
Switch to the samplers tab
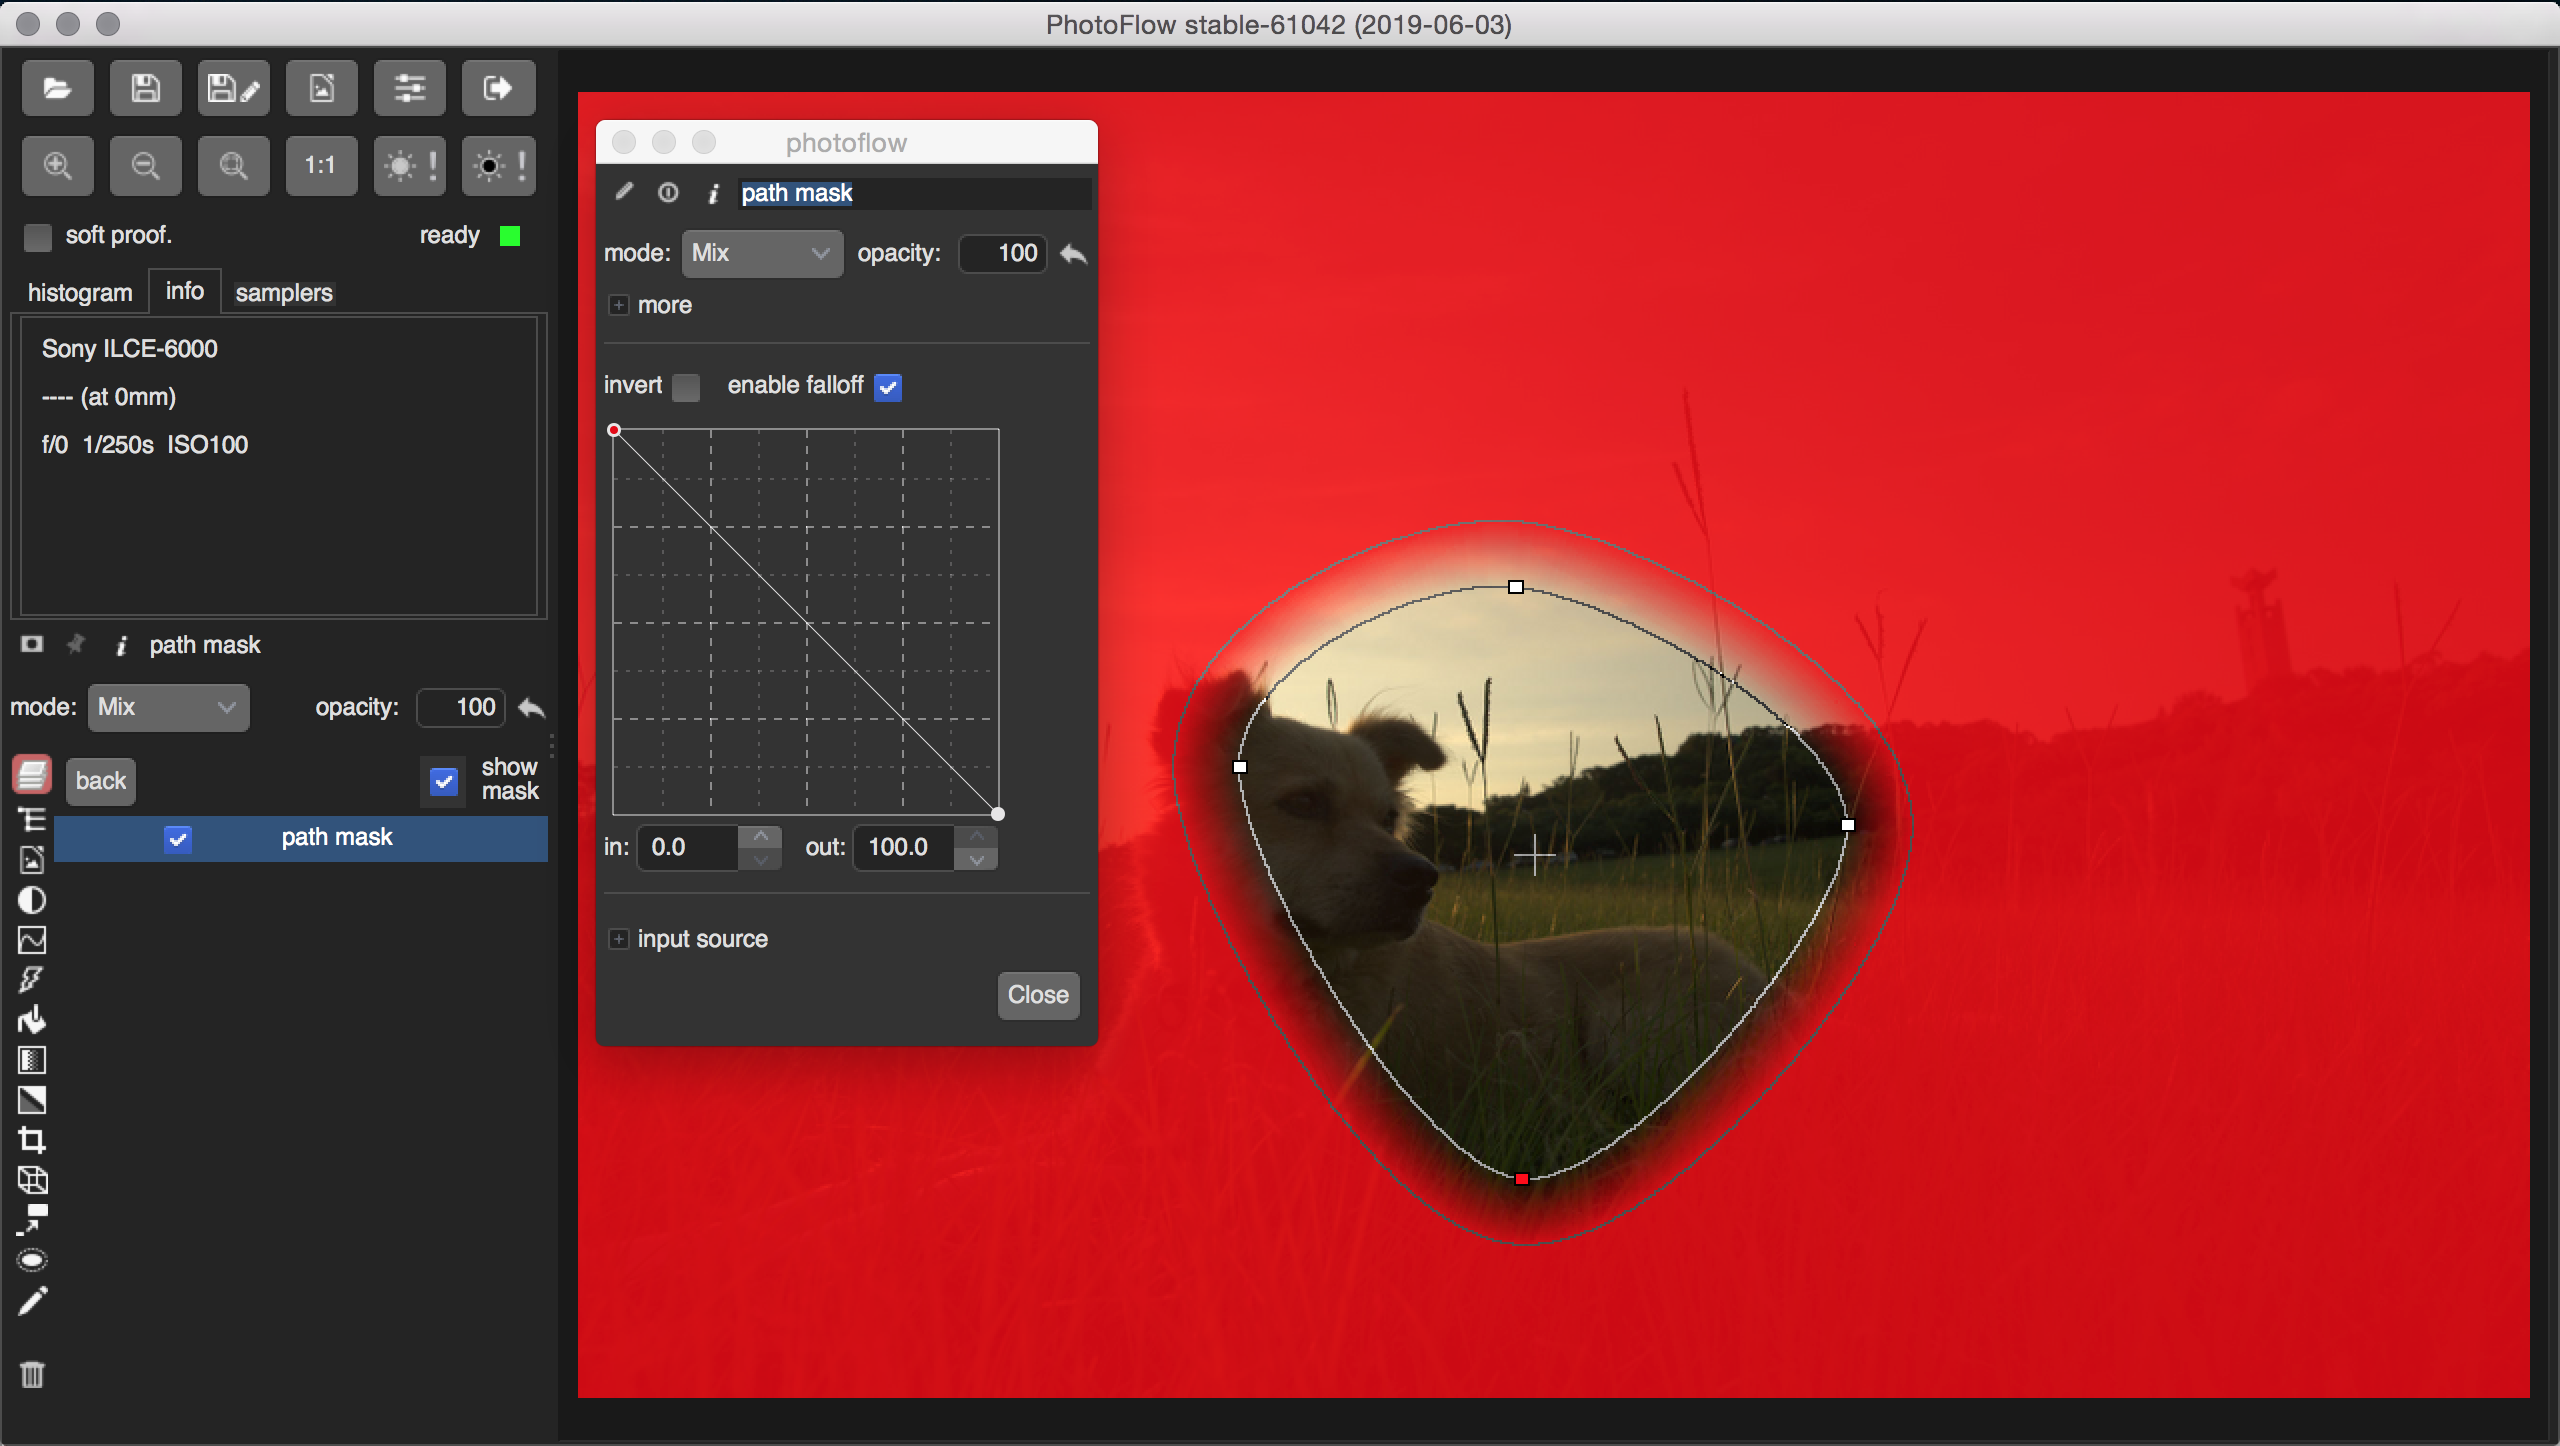(x=284, y=293)
